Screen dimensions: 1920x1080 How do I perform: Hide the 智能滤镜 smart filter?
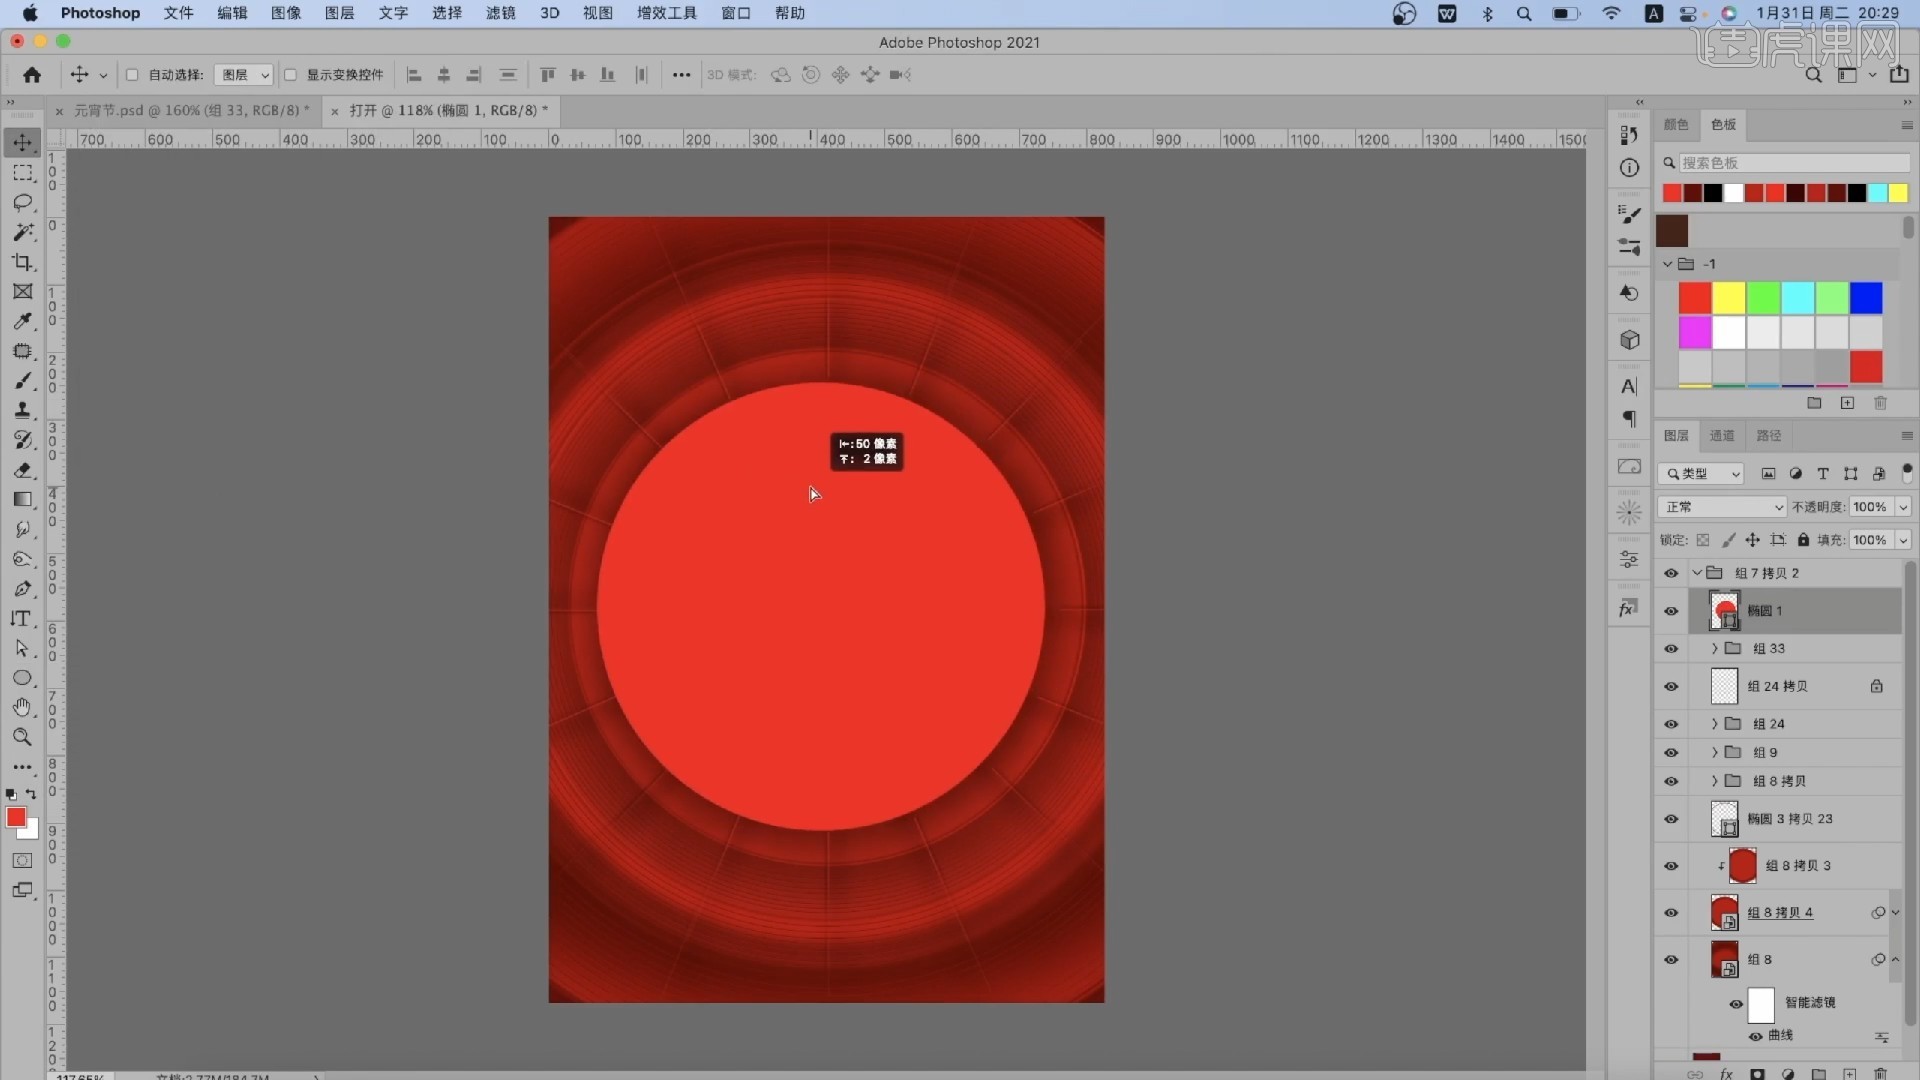point(1736,1004)
